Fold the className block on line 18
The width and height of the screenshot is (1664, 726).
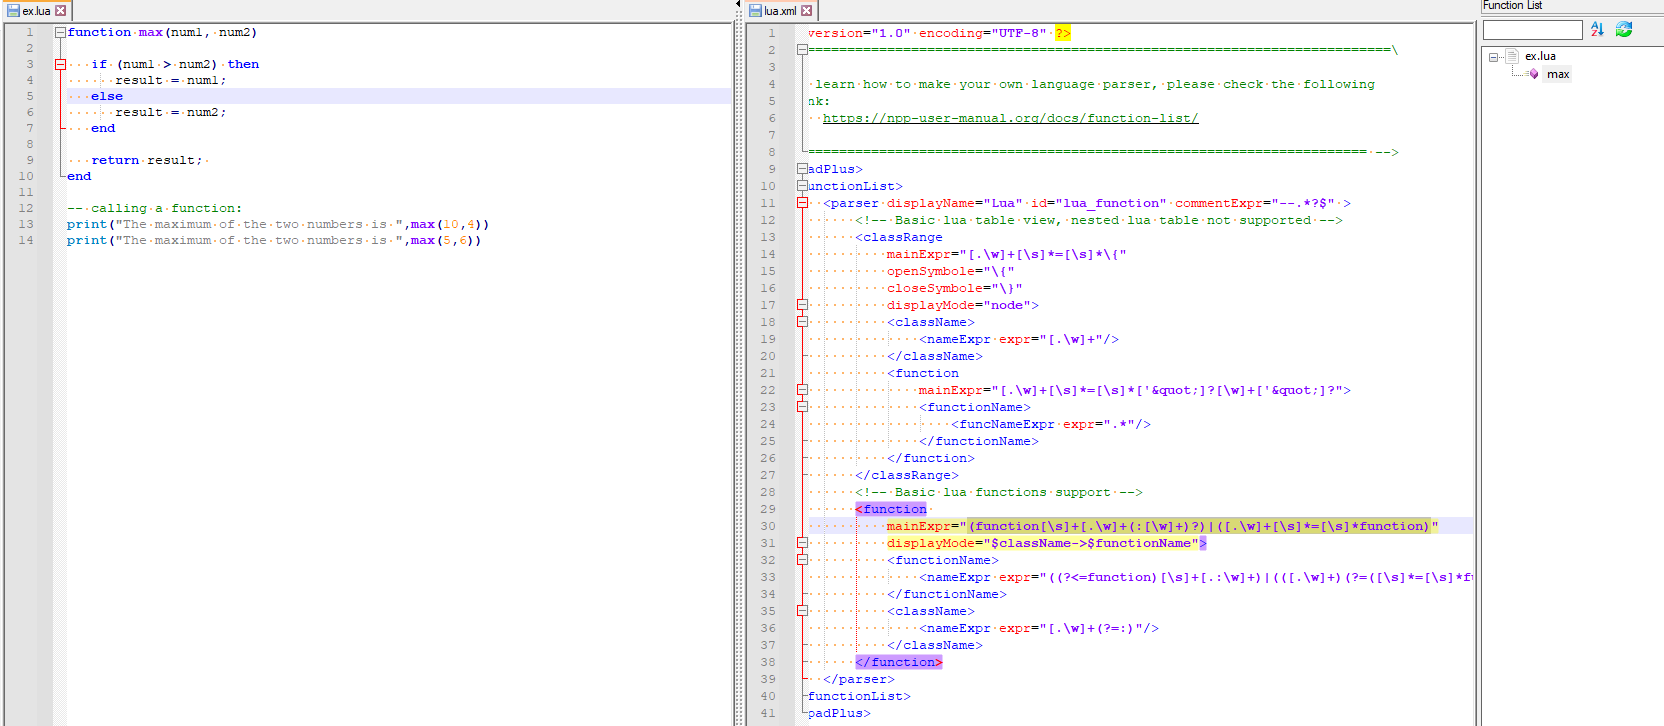tap(802, 322)
